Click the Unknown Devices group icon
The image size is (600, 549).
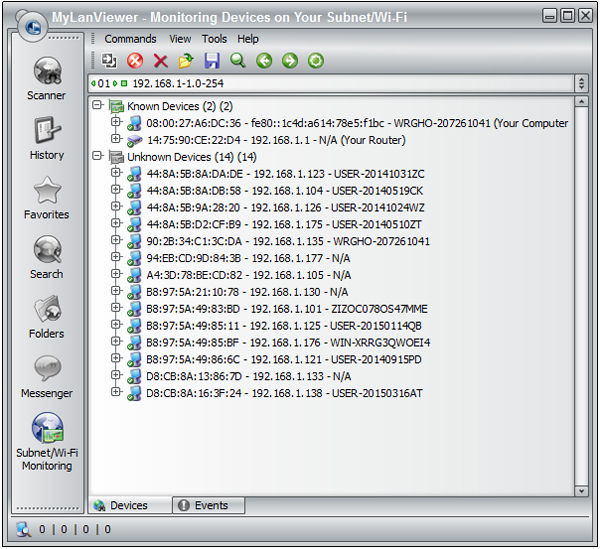116,157
